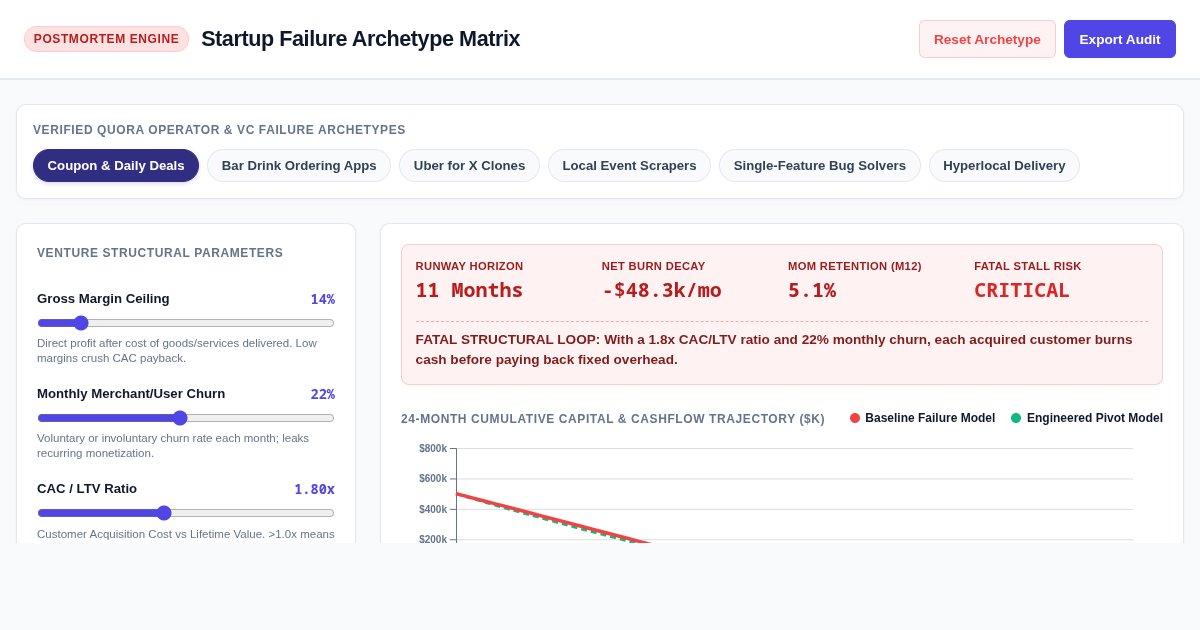
Task: Click the Verified Quora Operator archetypes heading
Action: click(x=219, y=130)
